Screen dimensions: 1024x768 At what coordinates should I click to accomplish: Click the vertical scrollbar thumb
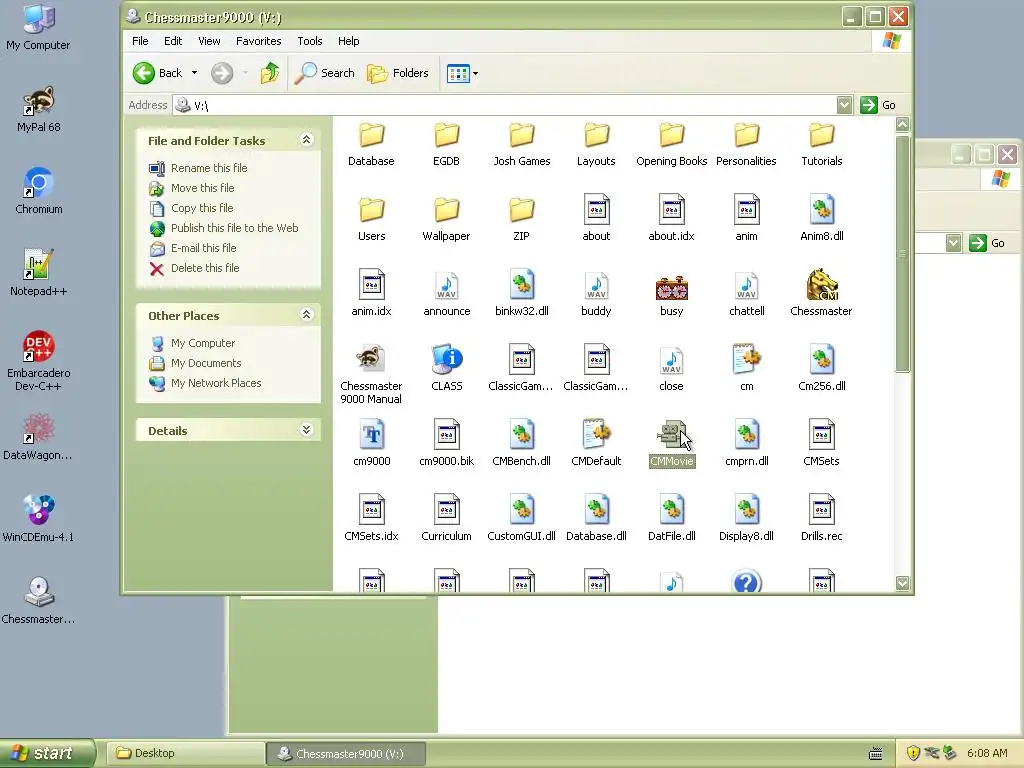click(x=903, y=253)
